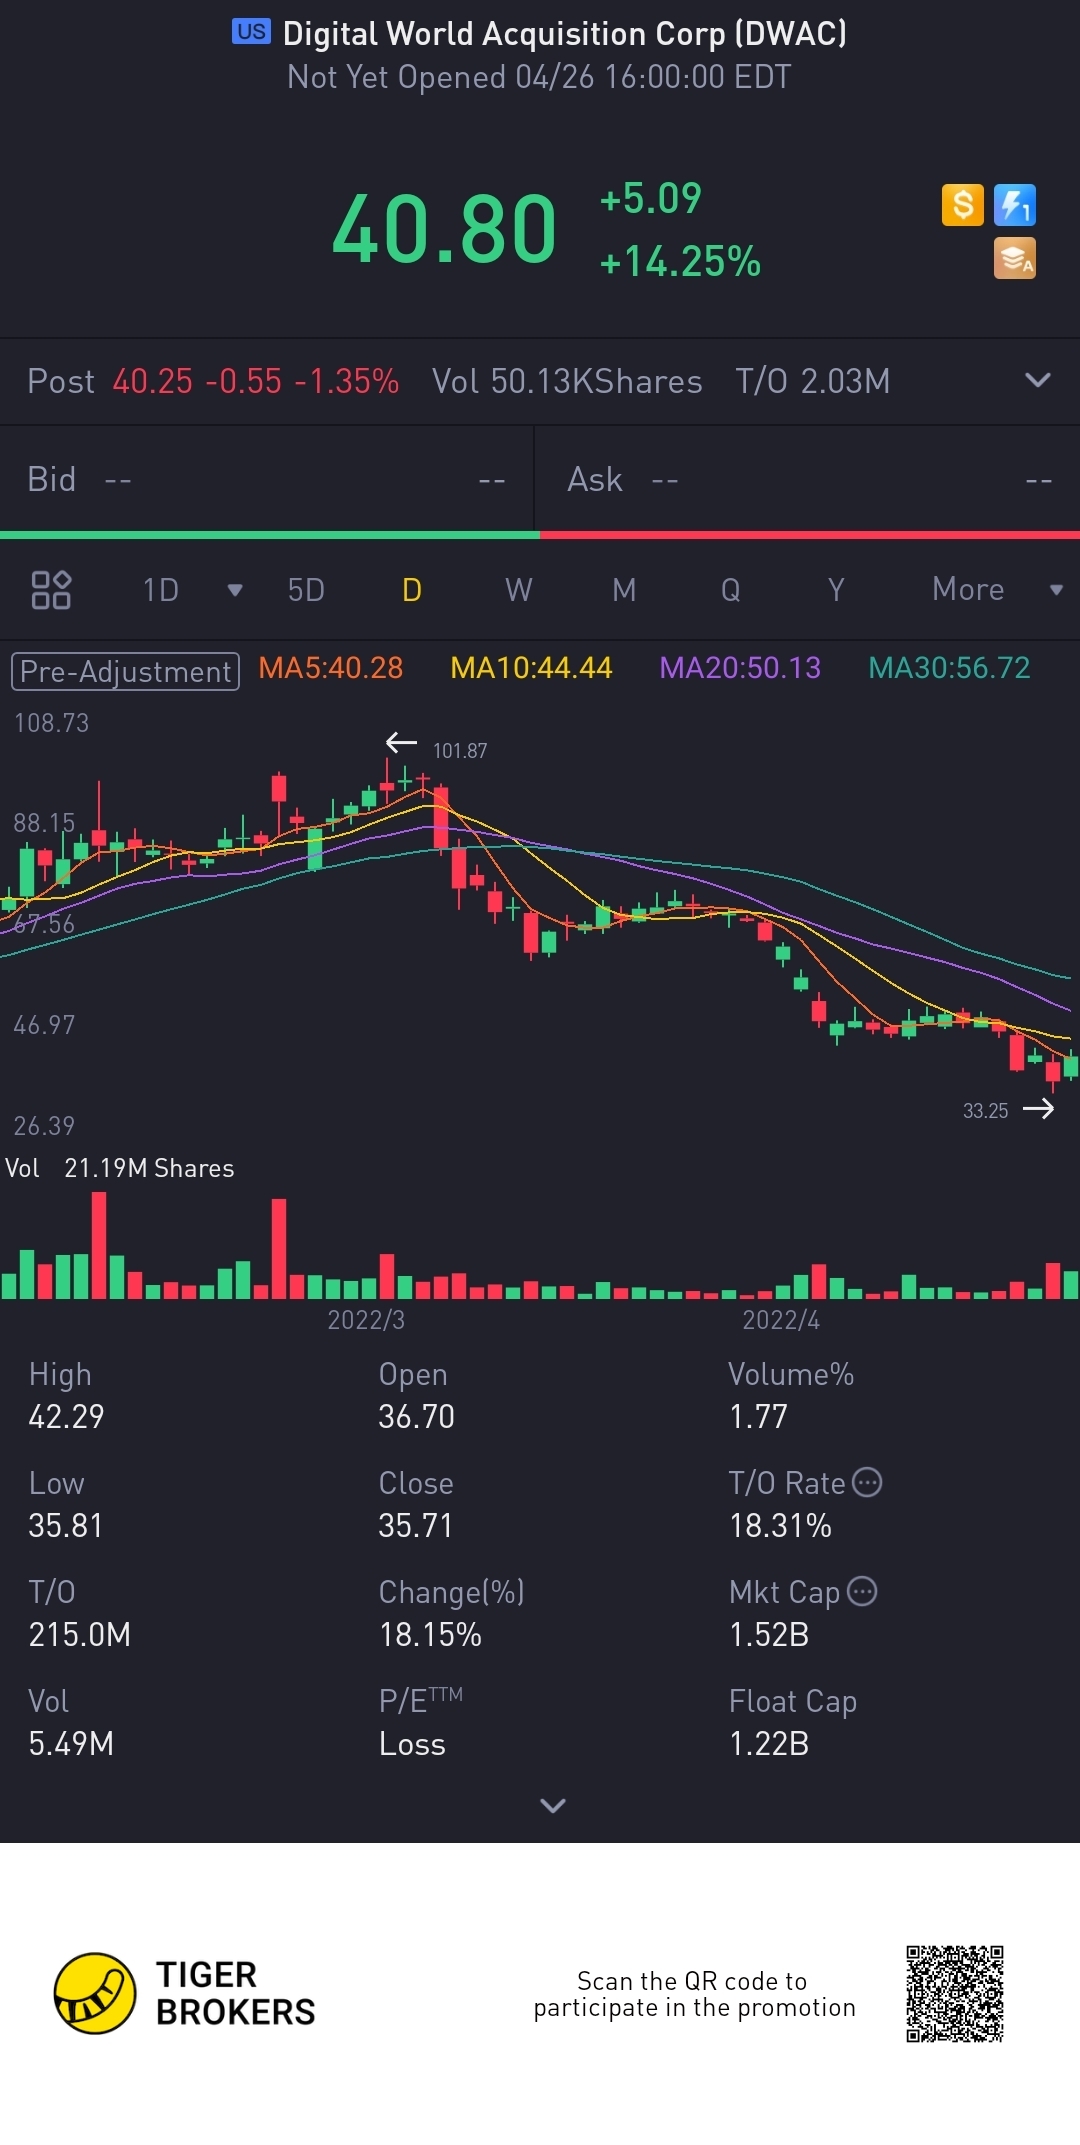Screen dimensions: 1080x2145
Task: Tap the T/O Rate value 18.31%
Action: click(780, 1526)
